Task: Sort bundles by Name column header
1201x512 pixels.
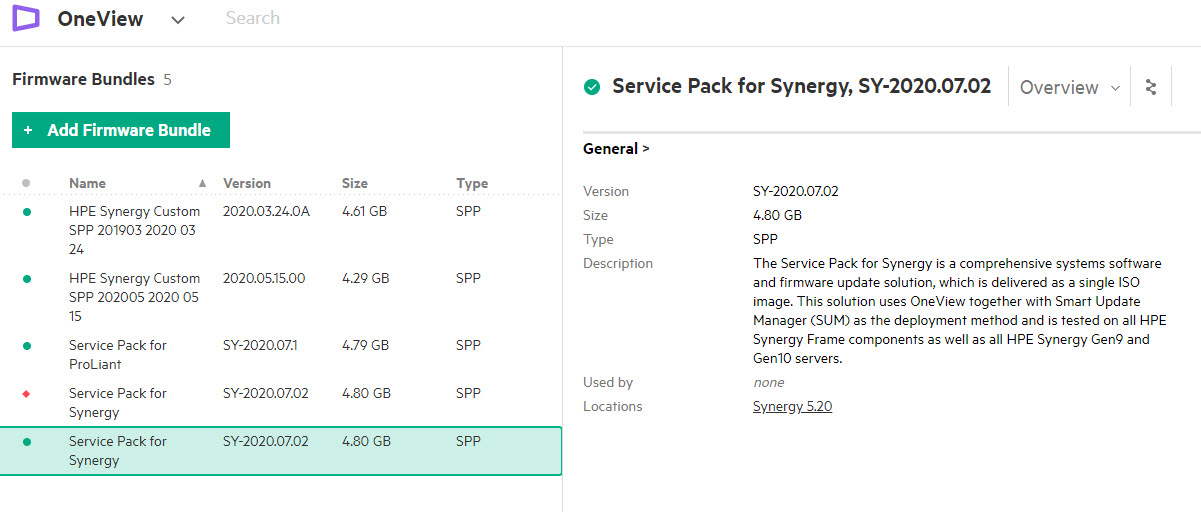Action: pos(87,183)
